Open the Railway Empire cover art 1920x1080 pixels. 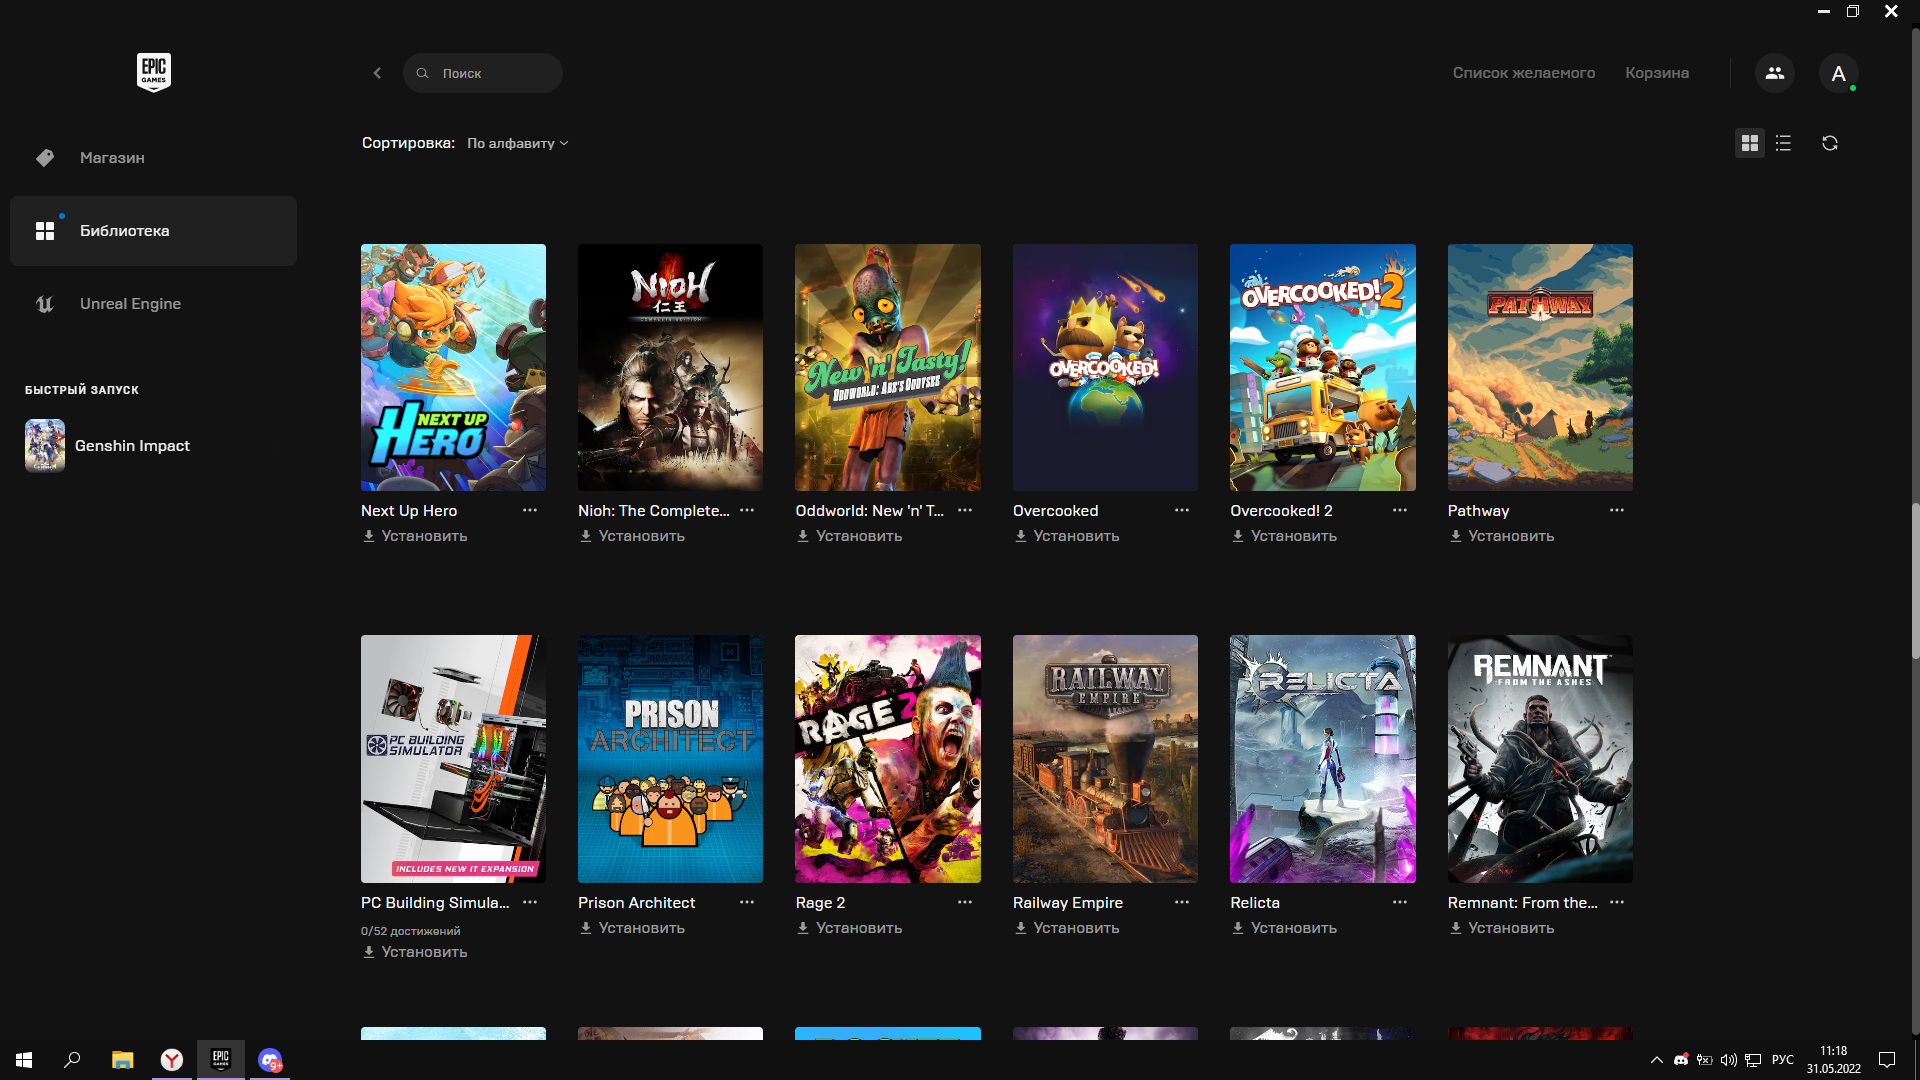[x=1105, y=759]
